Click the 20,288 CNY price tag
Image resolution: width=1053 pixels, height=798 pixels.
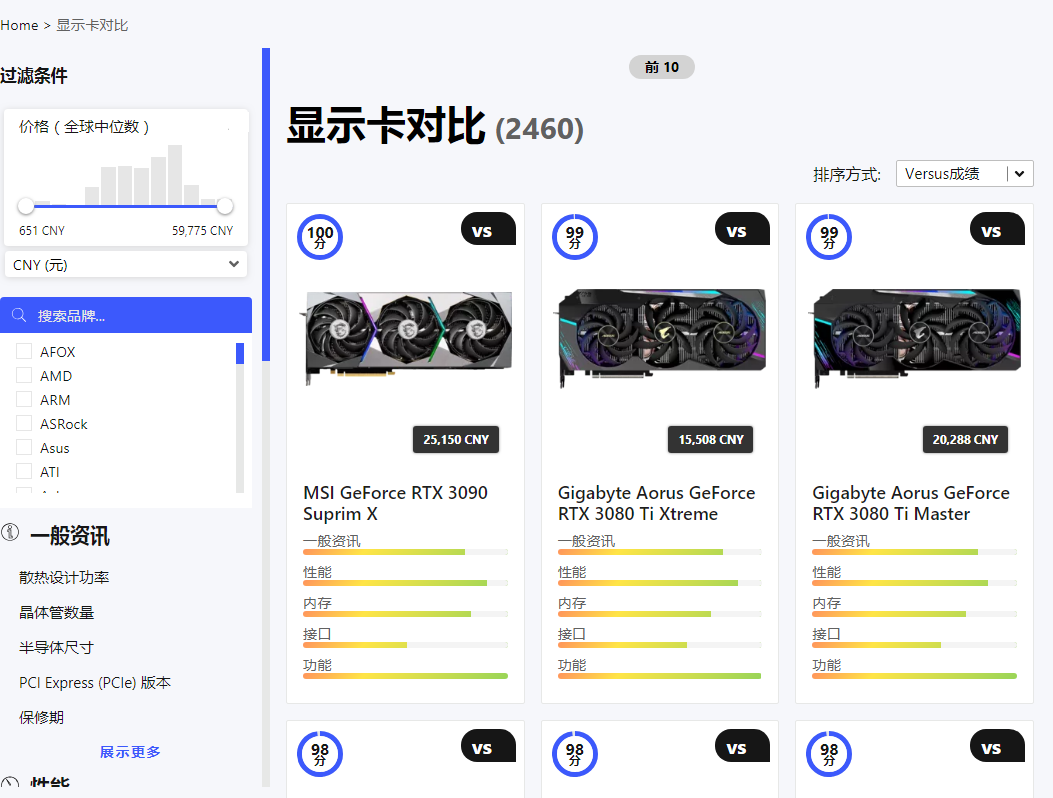click(x=965, y=439)
